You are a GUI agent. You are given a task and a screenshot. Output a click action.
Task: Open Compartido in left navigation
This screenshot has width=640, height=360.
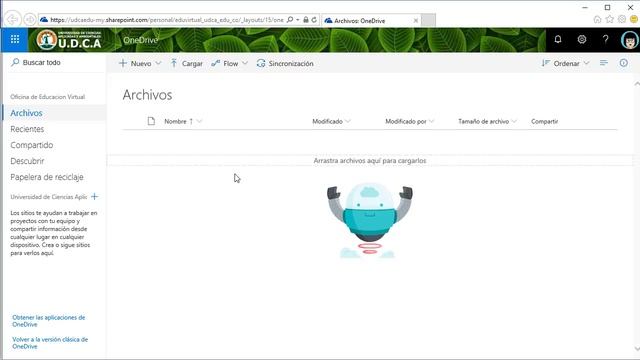click(x=31, y=145)
